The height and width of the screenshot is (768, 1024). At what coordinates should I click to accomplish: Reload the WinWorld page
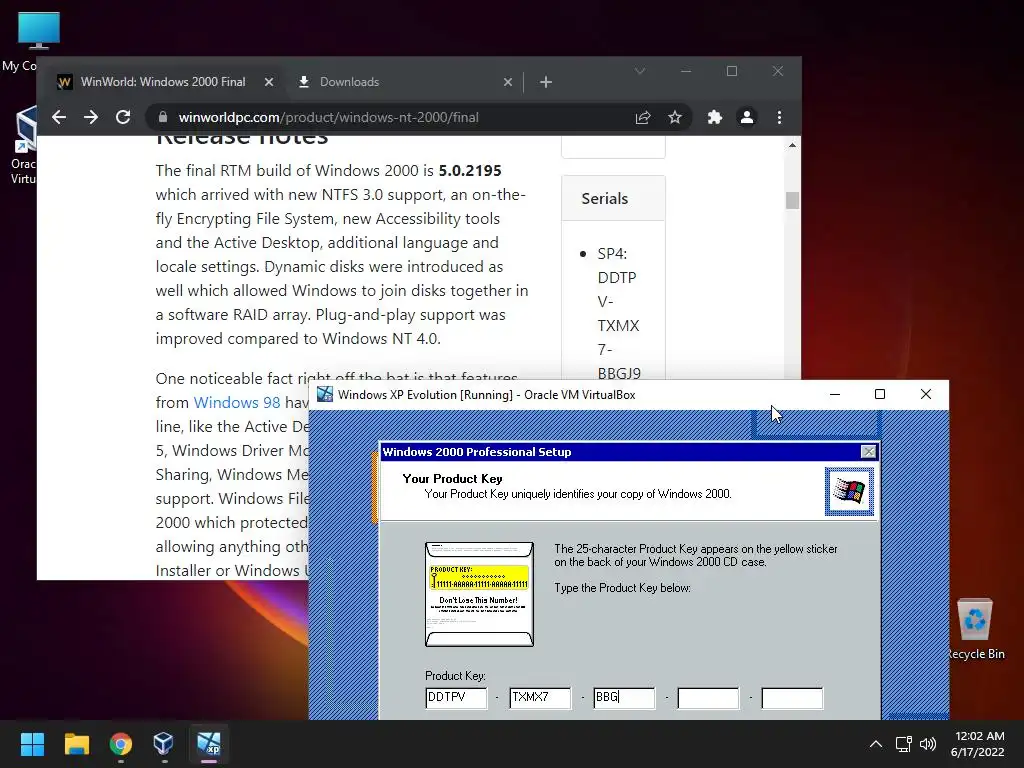[x=123, y=118]
